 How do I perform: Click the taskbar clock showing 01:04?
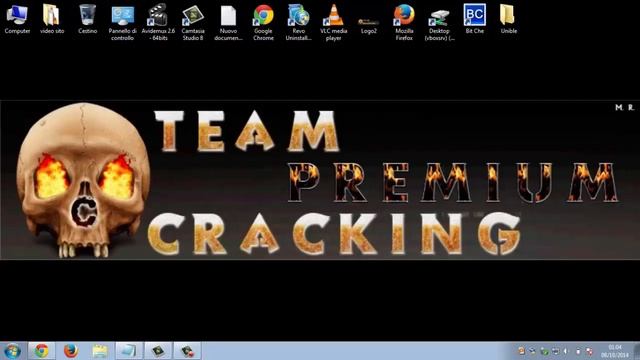614,351
